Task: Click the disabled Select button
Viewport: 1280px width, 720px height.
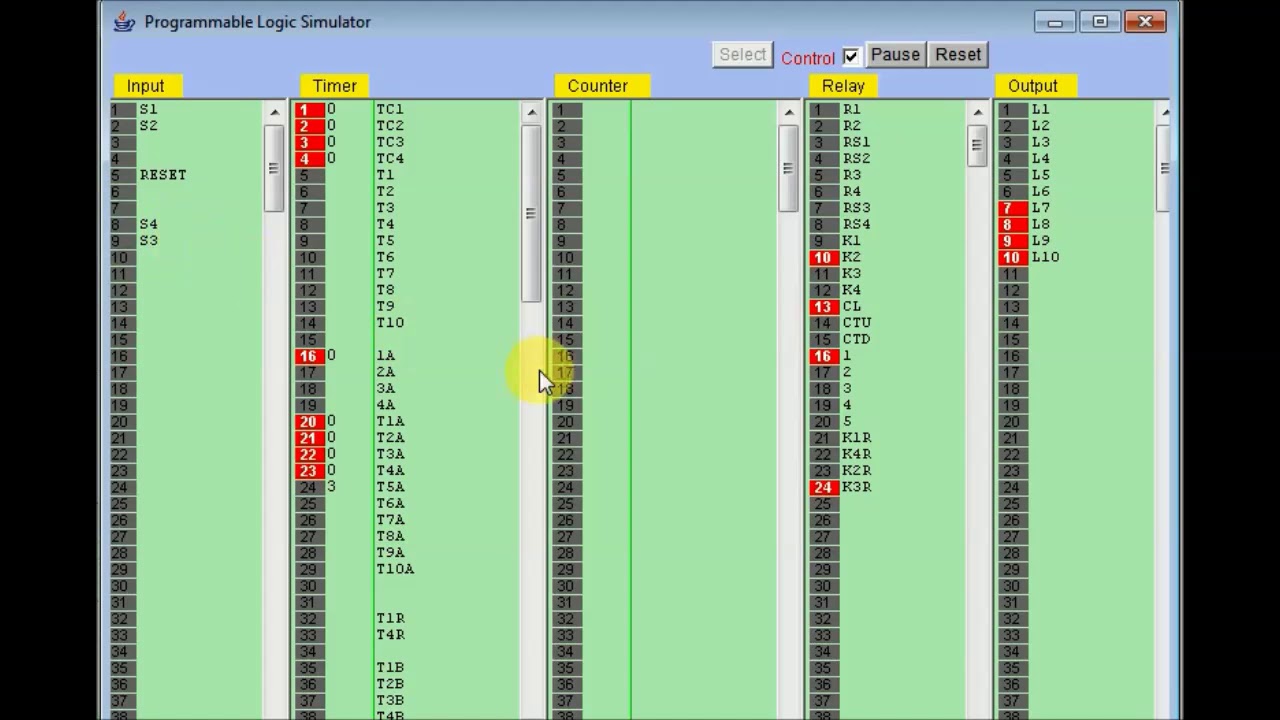Action: (x=742, y=55)
